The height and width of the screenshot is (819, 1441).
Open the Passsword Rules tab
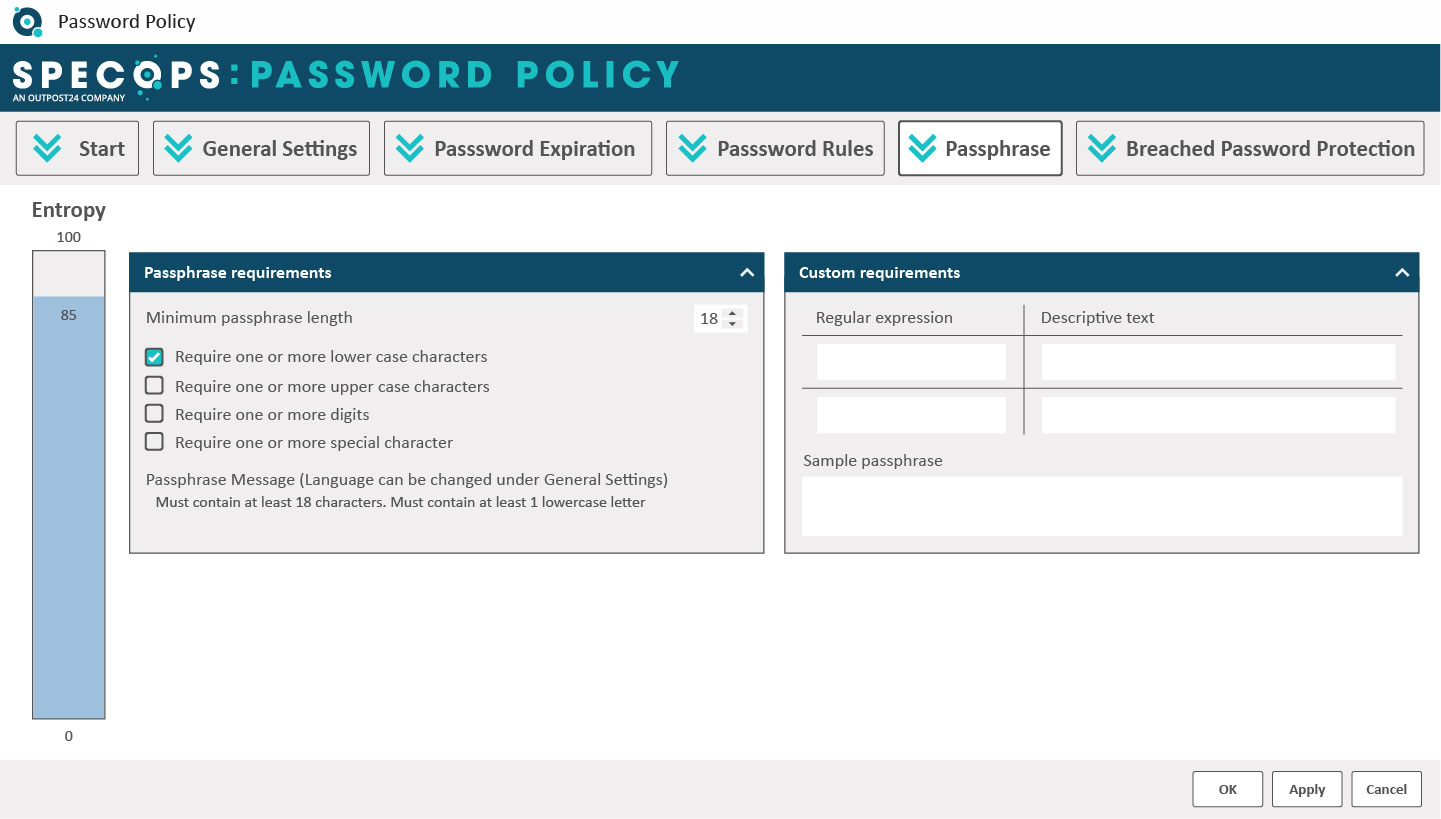(x=775, y=149)
